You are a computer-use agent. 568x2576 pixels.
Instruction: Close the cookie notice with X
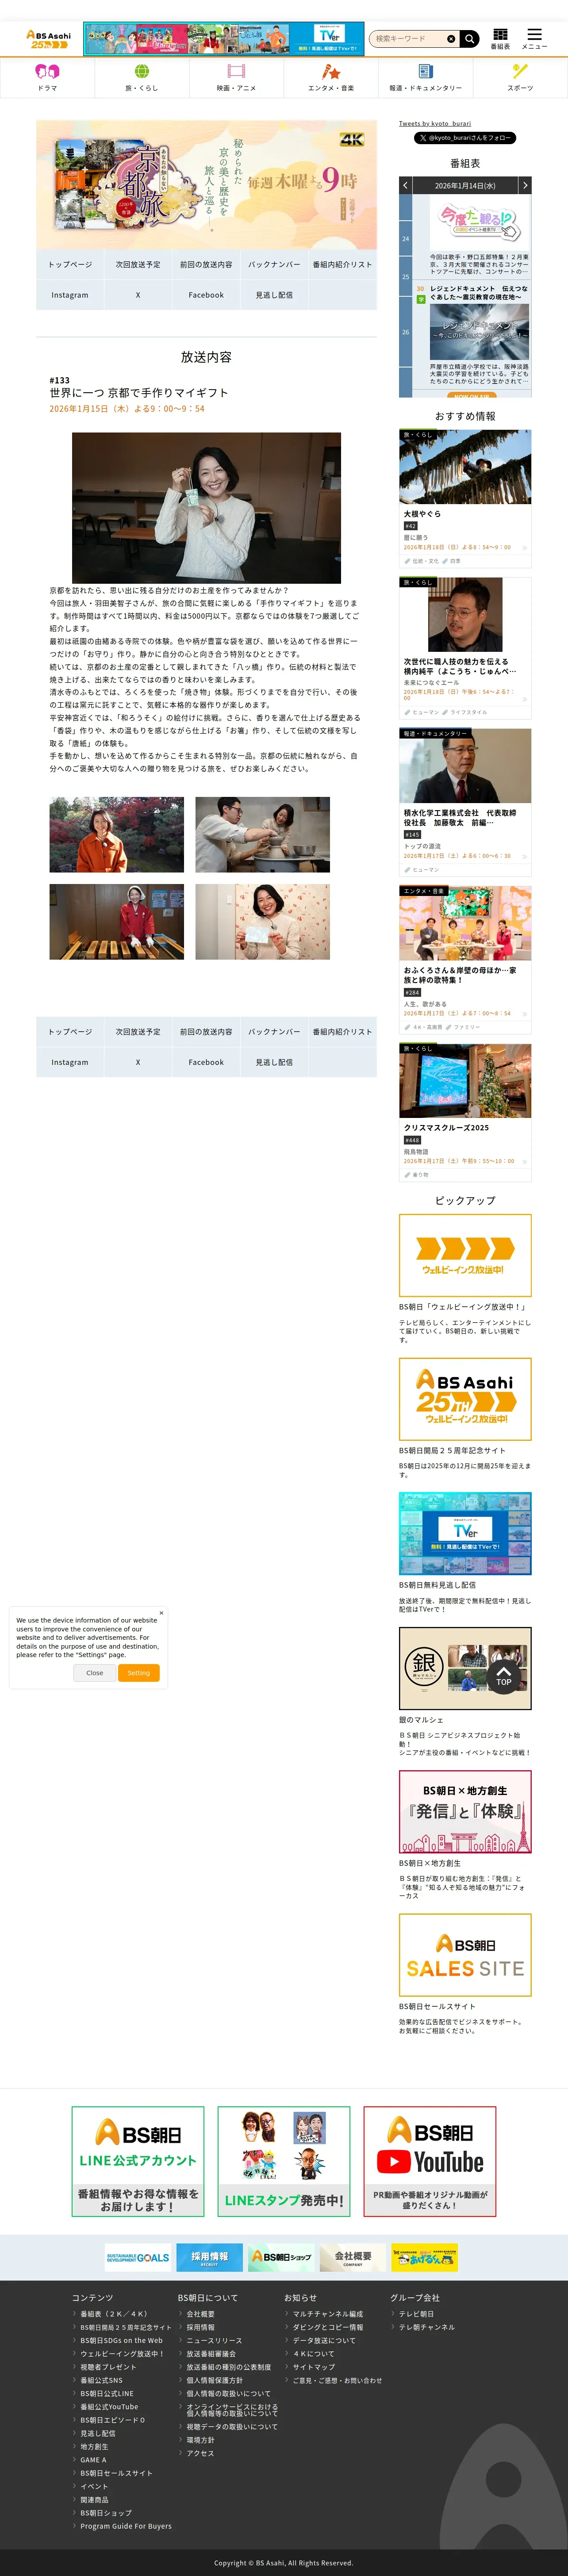[x=161, y=1612]
